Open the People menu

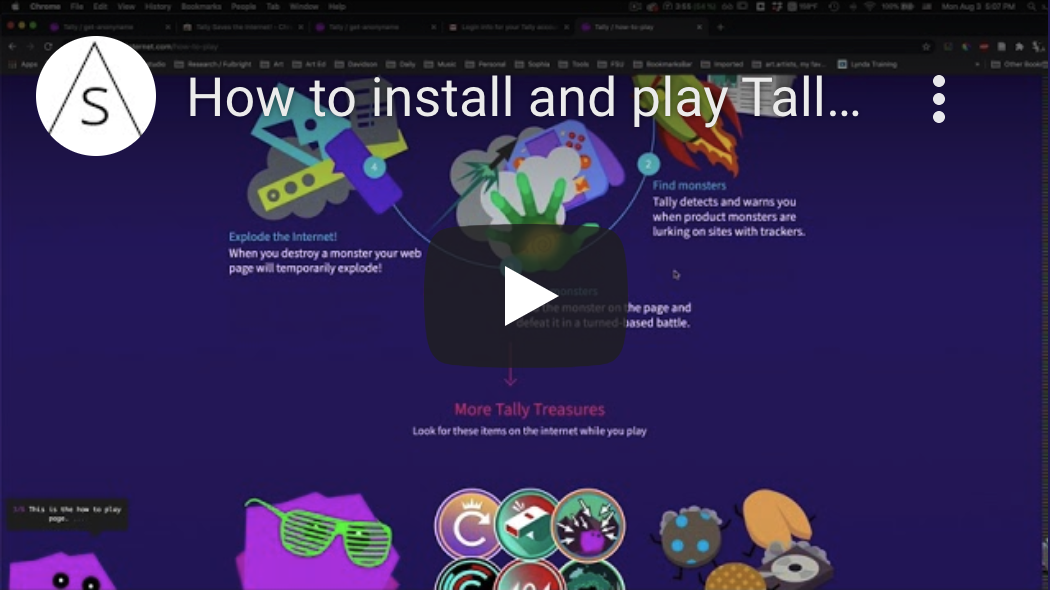pos(244,7)
